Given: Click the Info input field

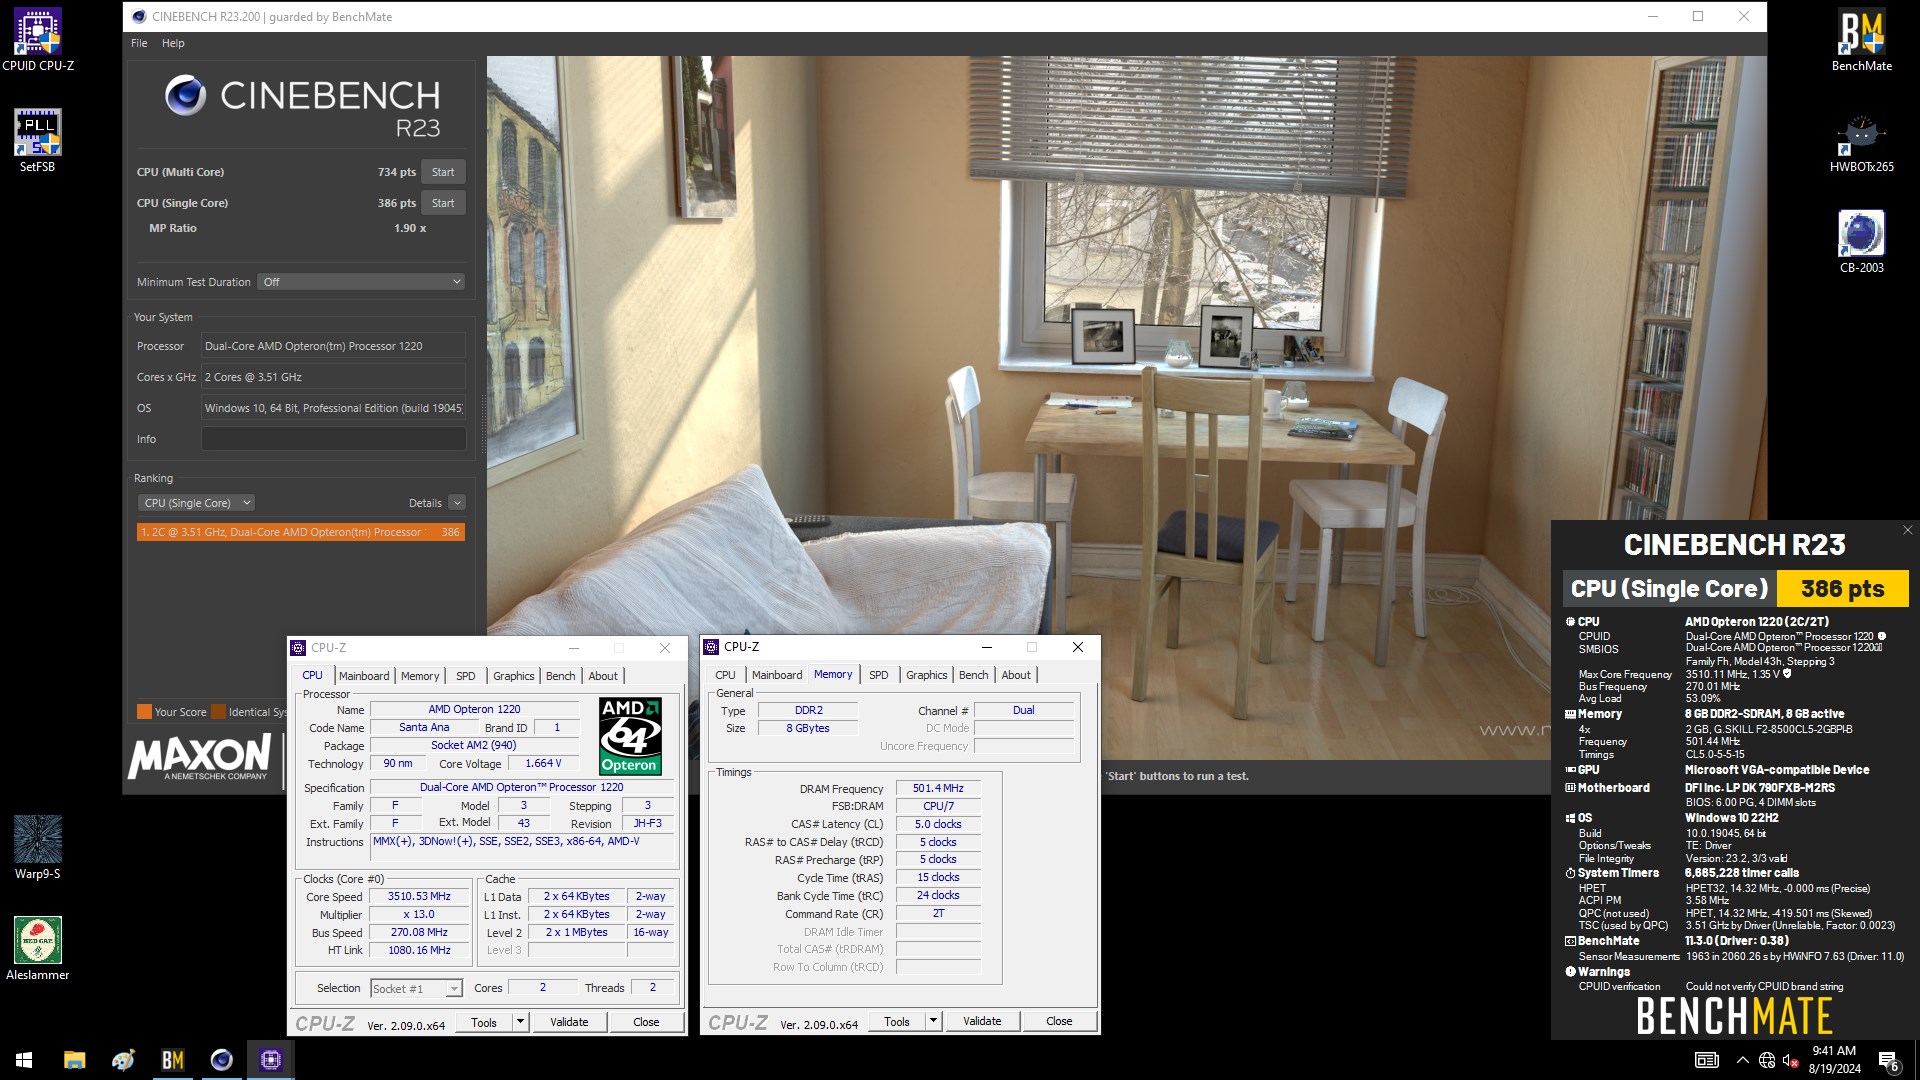Looking at the screenshot, I should pyautogui.click(x=333, y=439).
